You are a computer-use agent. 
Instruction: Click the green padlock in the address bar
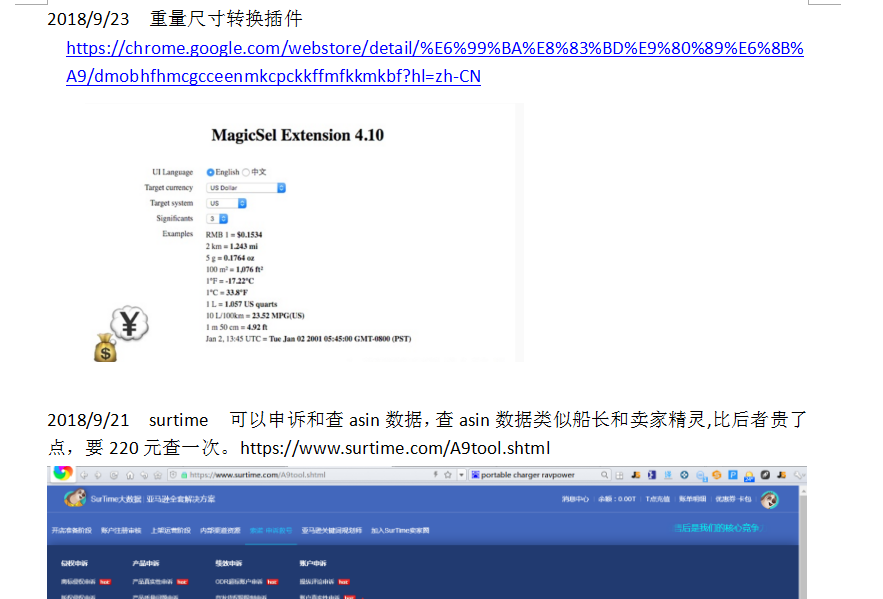184,475
